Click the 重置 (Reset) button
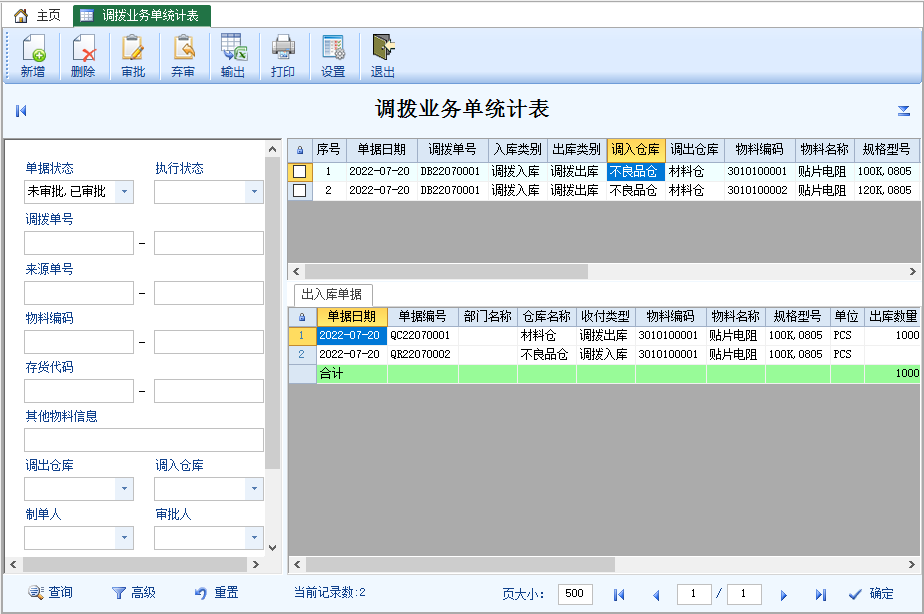 [217, 592]
